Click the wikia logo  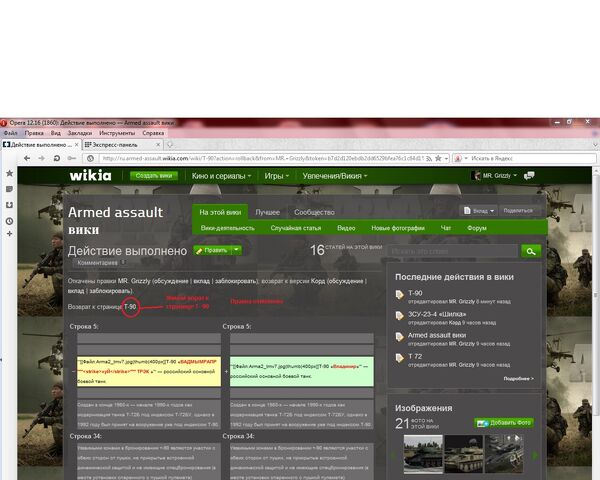pos(90,175)
